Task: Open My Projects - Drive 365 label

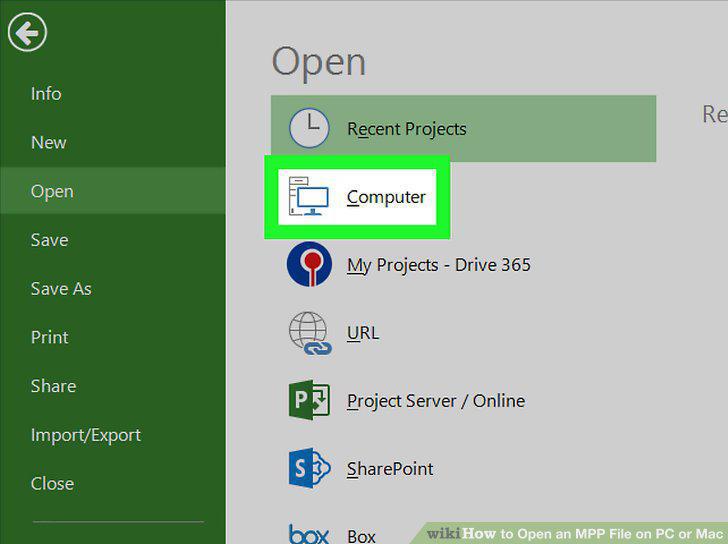Action: click(439, 266)
